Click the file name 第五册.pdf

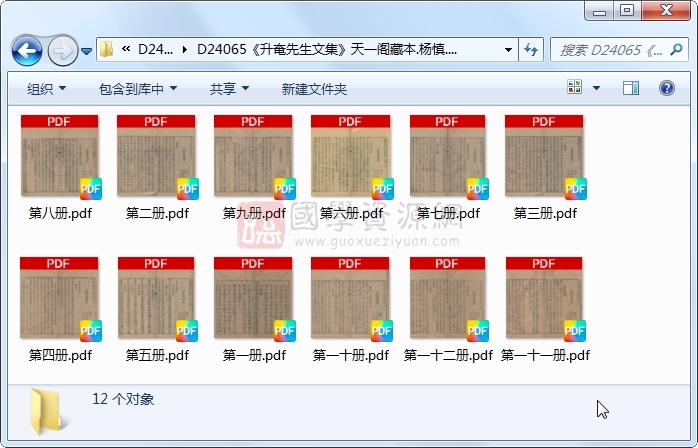click(157, 355)
